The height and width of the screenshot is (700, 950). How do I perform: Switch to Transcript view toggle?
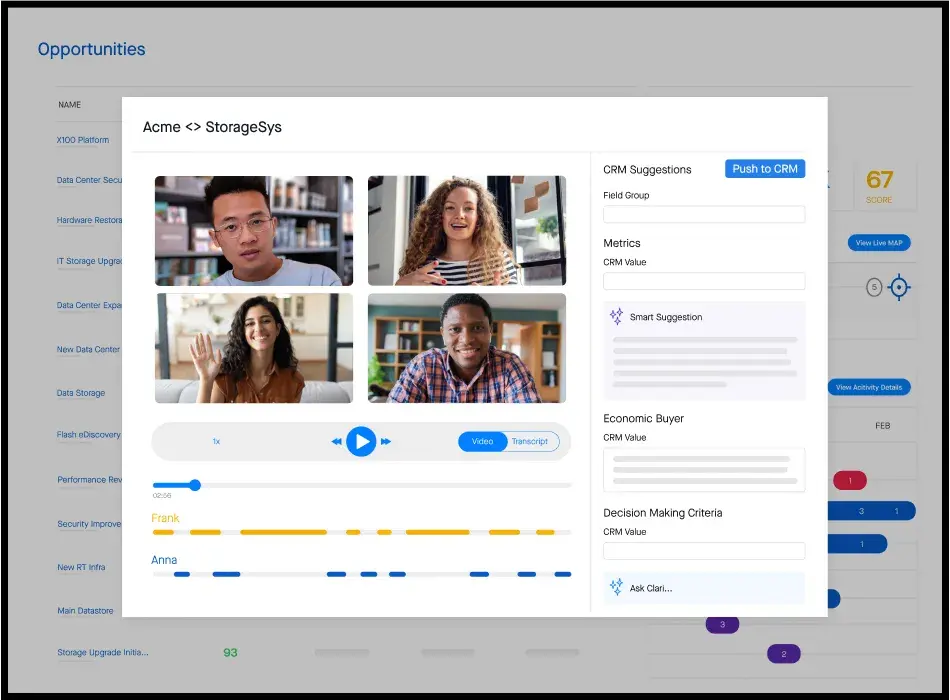point(531,441)
